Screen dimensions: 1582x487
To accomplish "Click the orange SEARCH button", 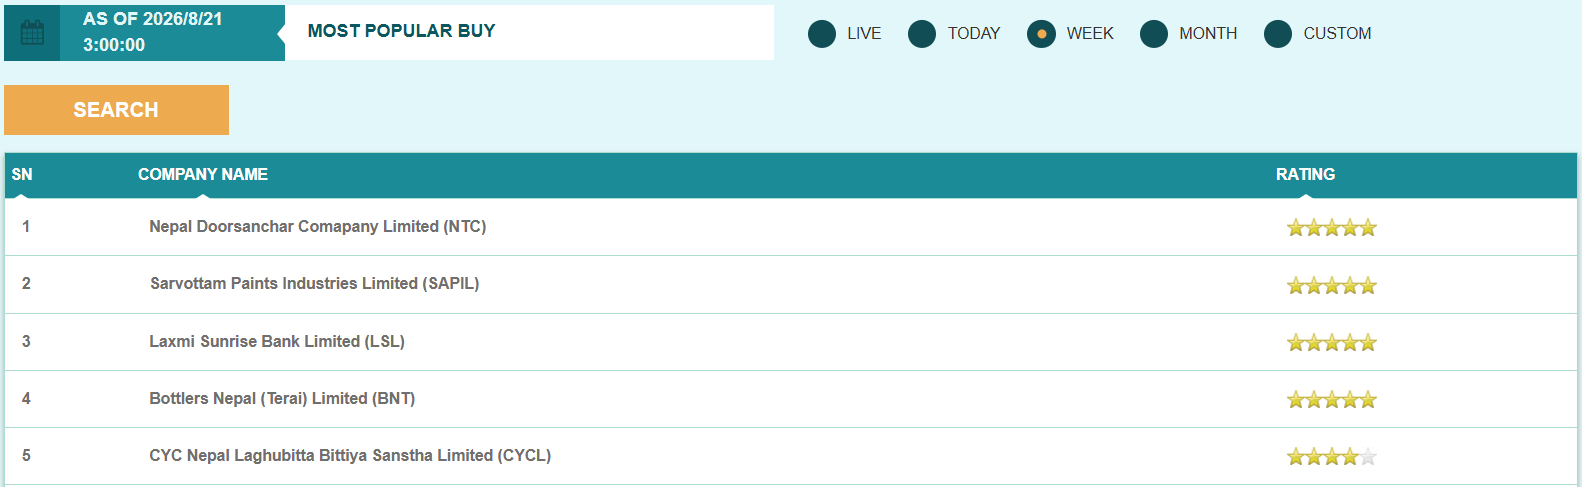I will (116, 110).
